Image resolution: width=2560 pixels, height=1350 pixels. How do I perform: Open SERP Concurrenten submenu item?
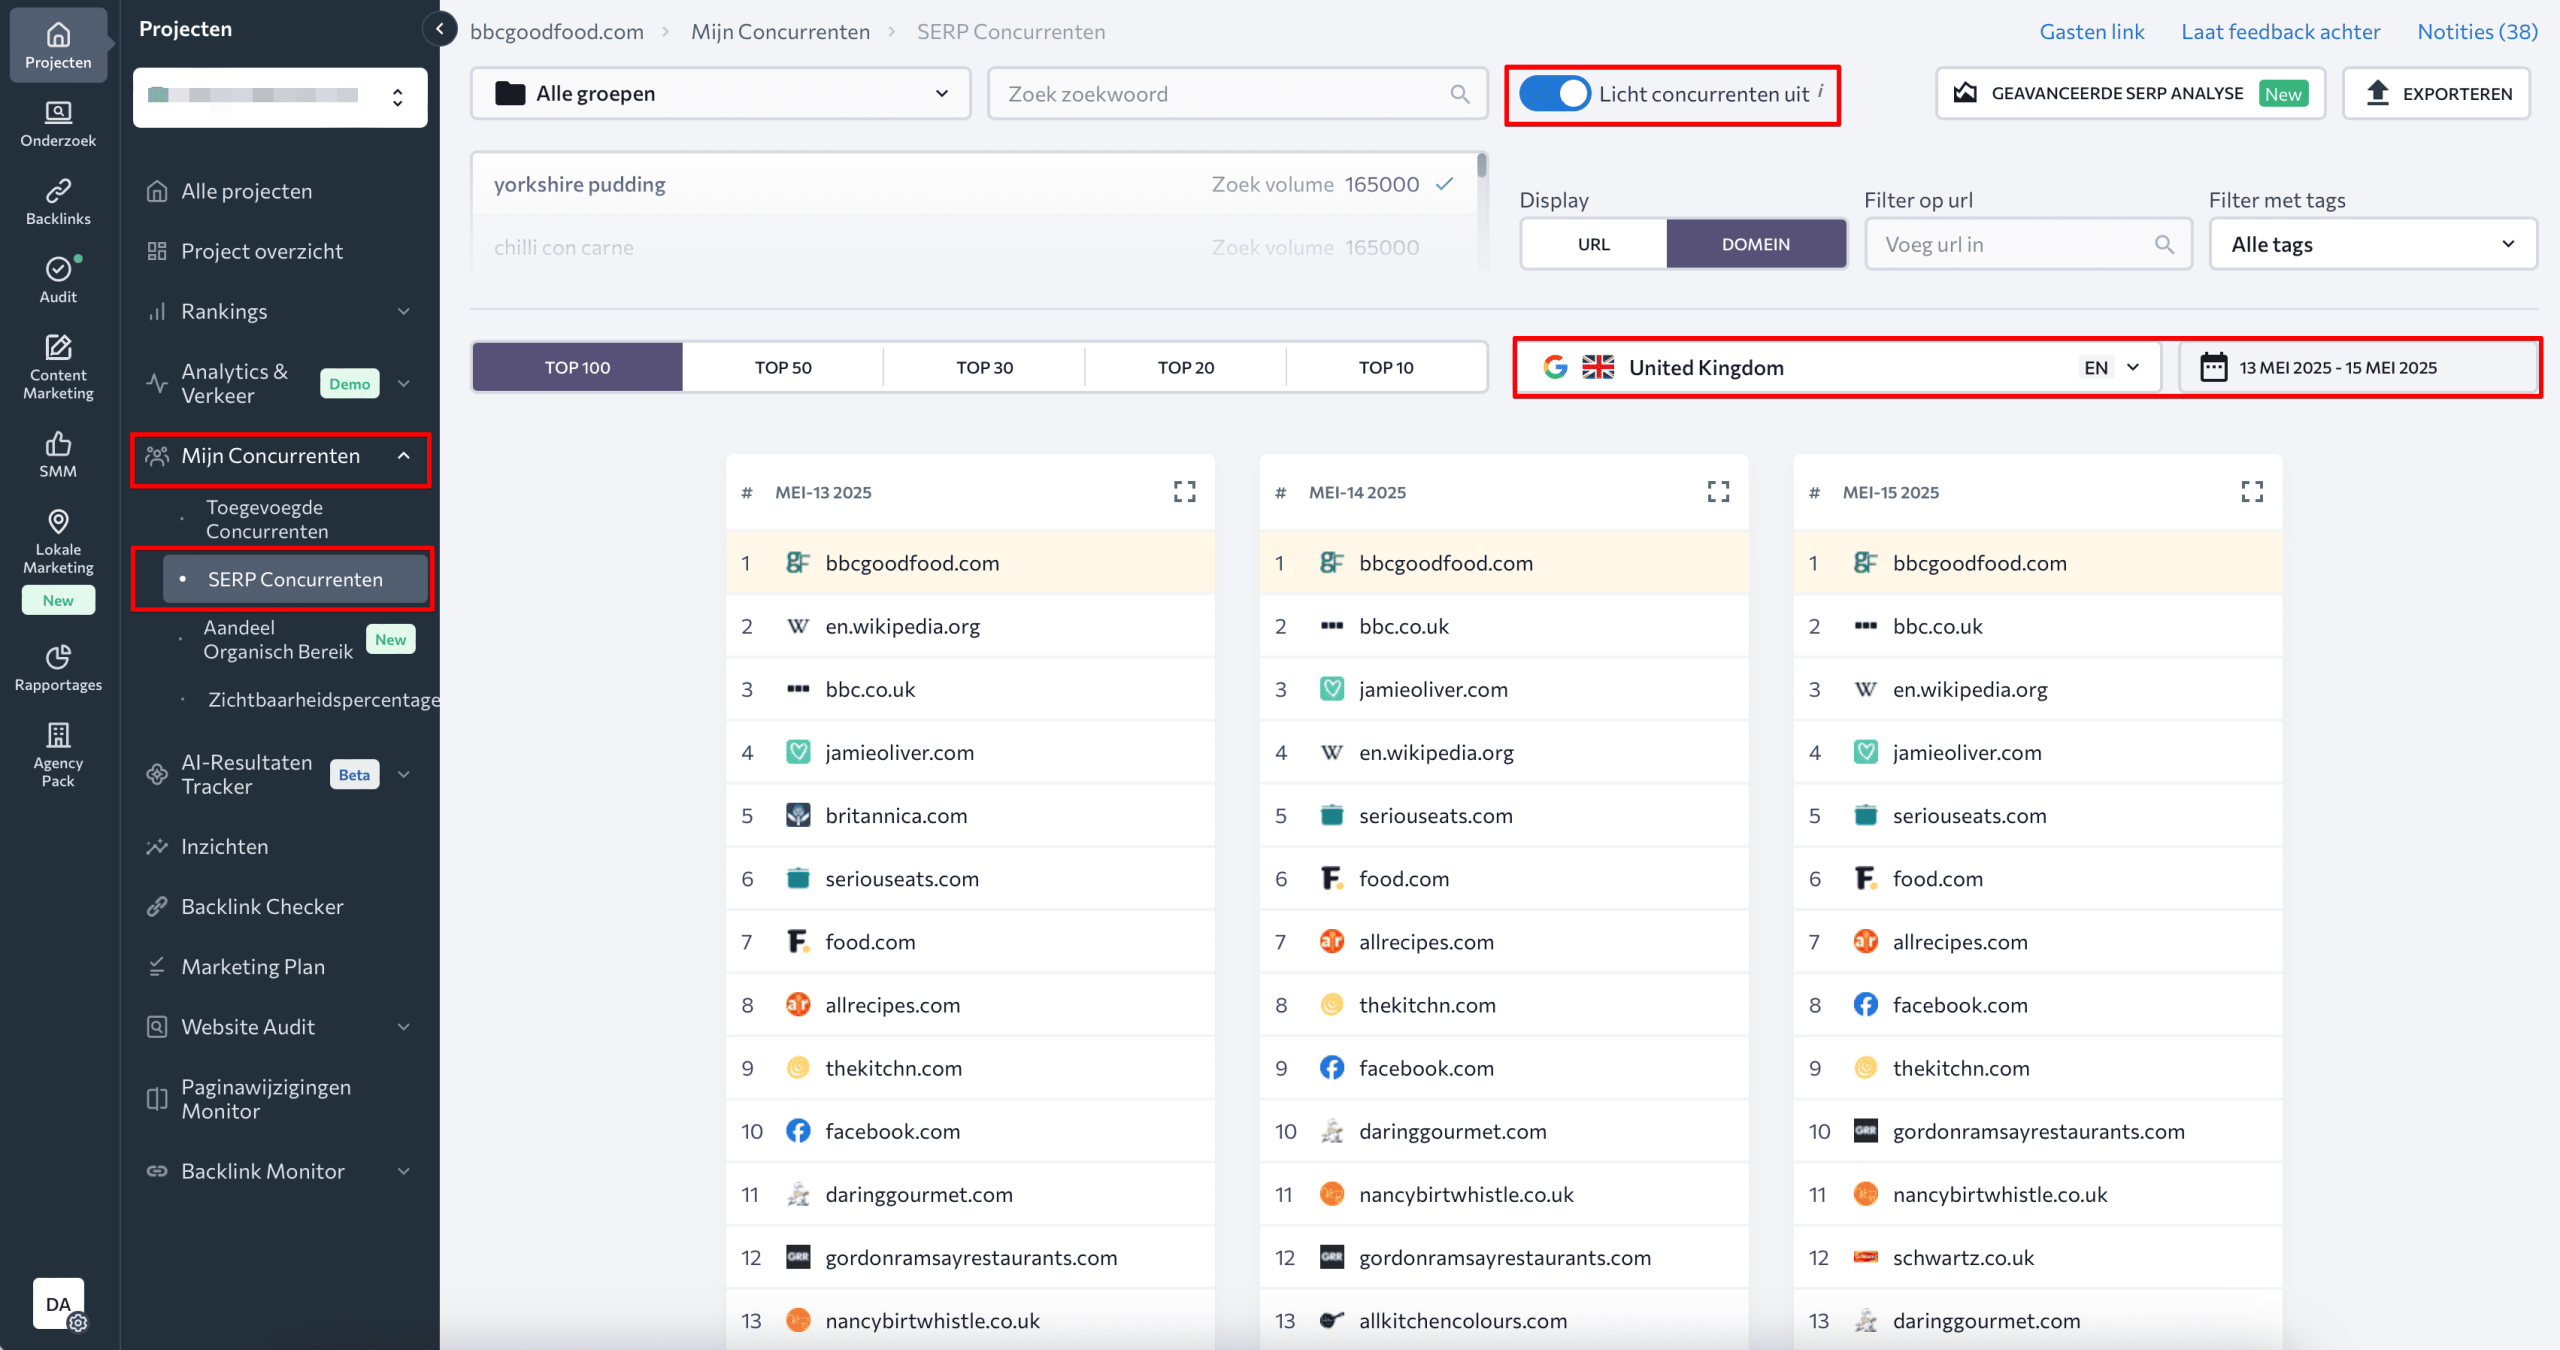coord(295,579)
